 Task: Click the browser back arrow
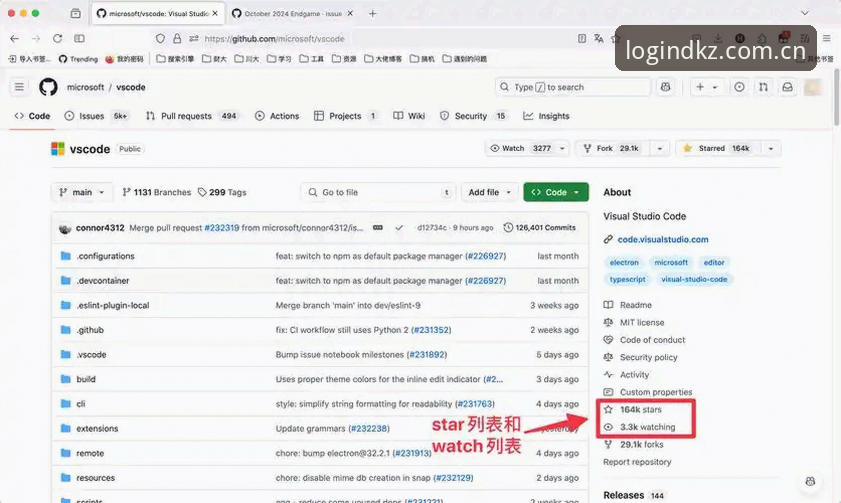point(14,39)
